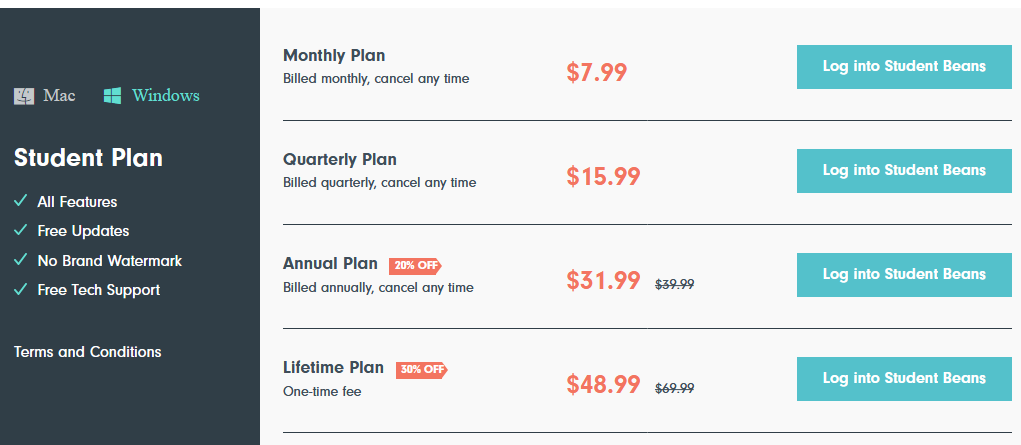Image resolution: width=1021 pixels, height=445 pixels.
Task: Click the Mac platform icon
Action: [24, 96]
